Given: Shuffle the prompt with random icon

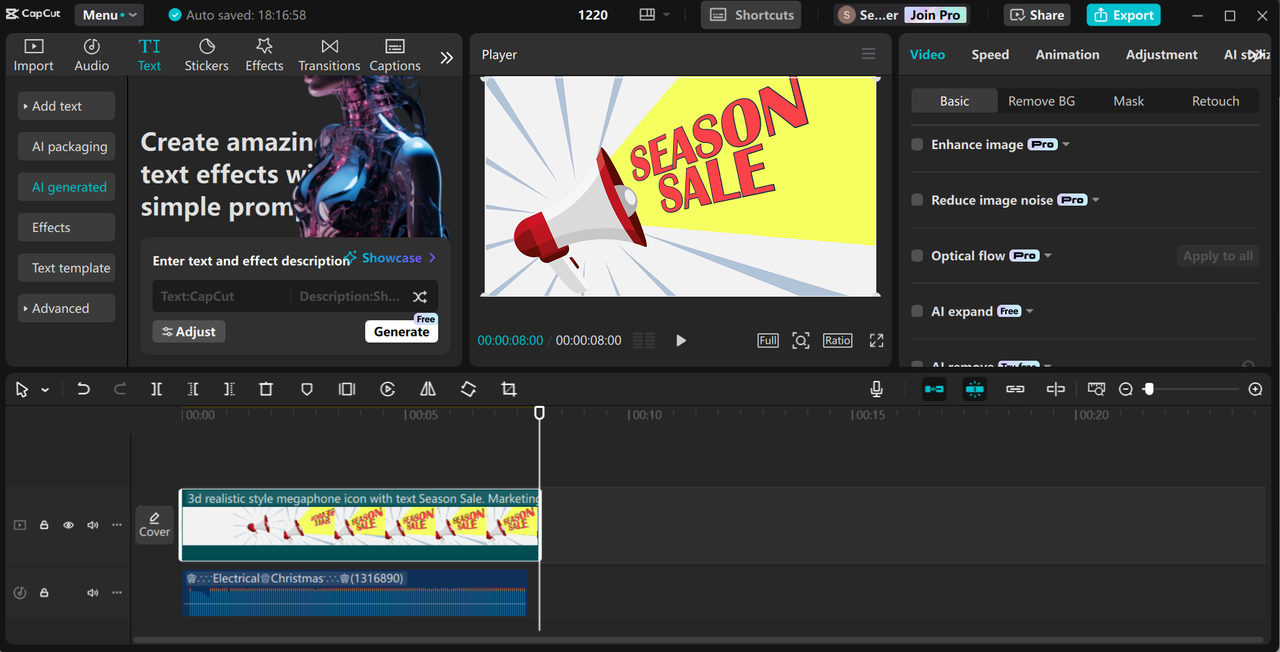Looking at the screenshot, I should pos(420,296).
